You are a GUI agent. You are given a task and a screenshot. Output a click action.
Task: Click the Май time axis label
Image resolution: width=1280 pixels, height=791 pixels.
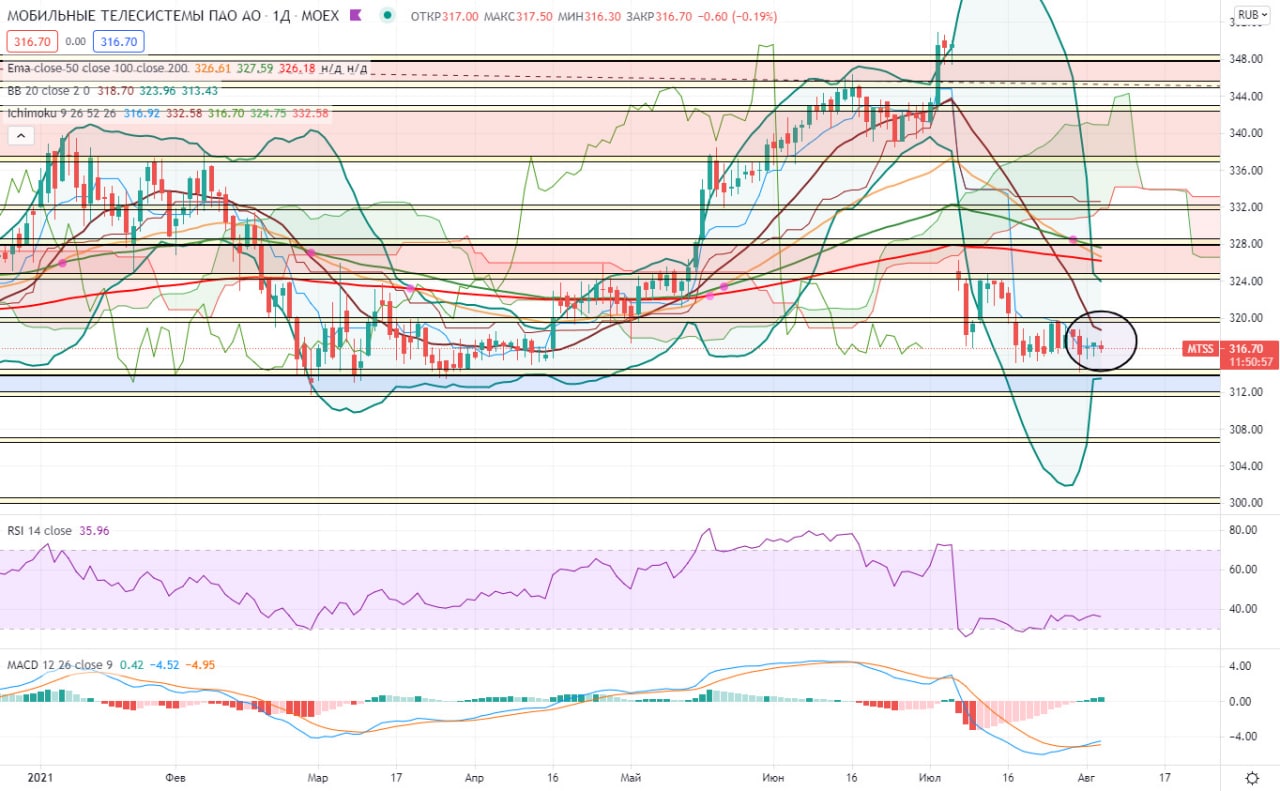(x=630, y=777)
